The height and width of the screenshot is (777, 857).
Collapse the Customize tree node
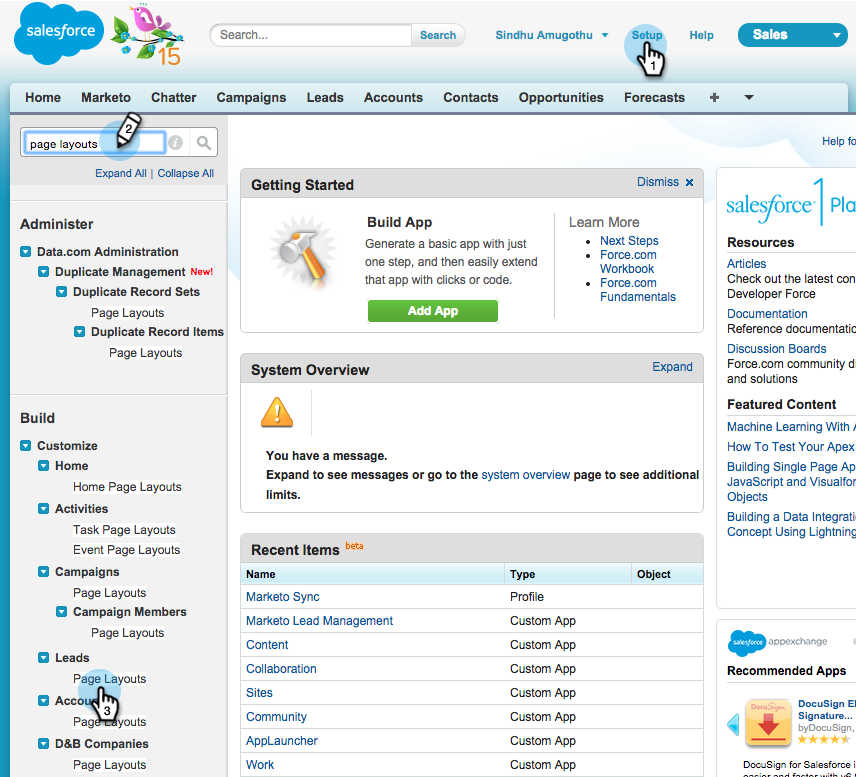pos(26,446)
